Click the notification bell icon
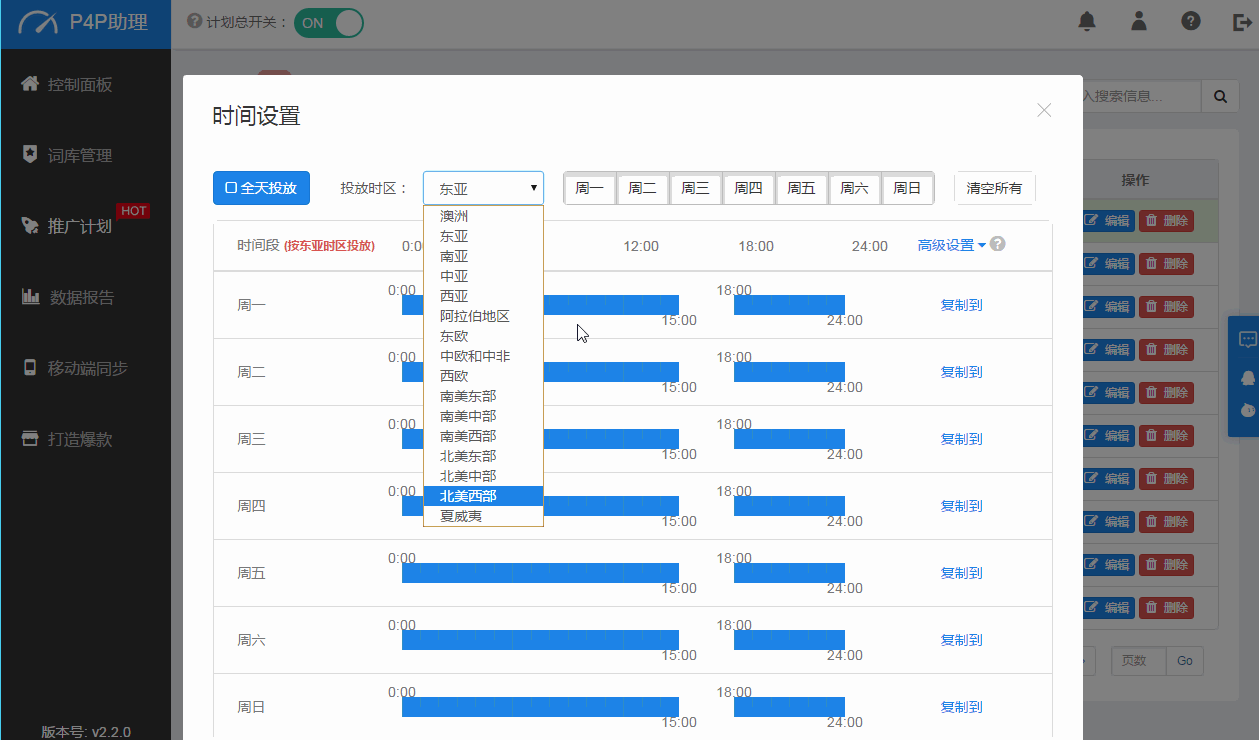This screenshot has width=1259, height=740. 1087,22
